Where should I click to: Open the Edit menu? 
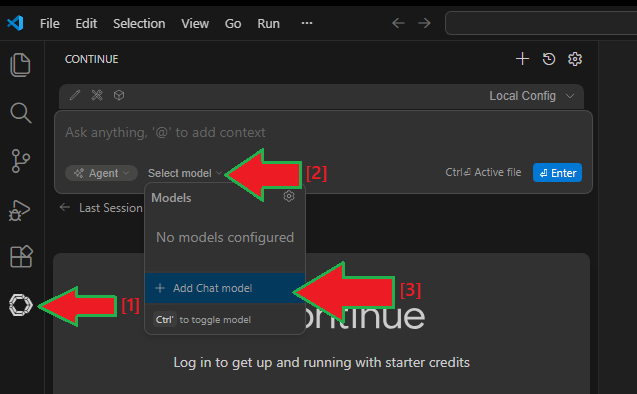[86, 24]
